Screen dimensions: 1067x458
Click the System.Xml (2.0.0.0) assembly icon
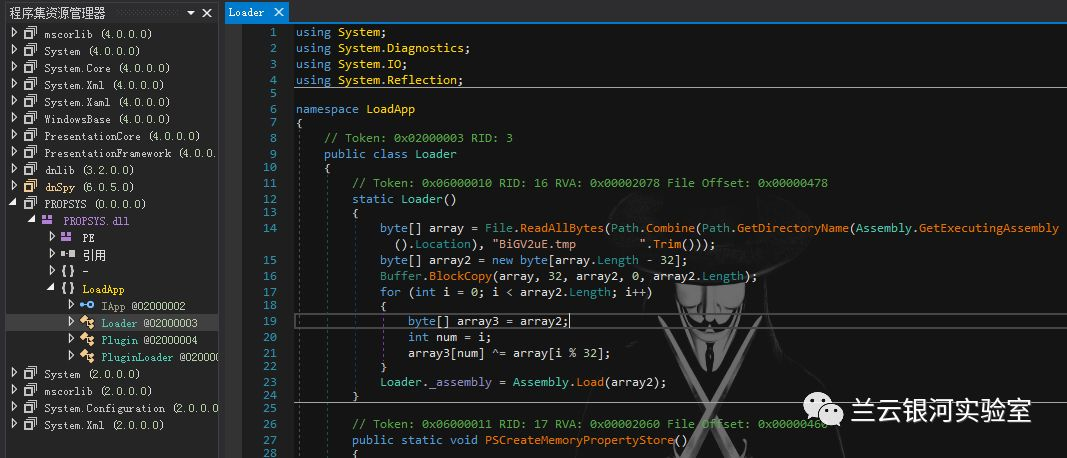[30, 424]
